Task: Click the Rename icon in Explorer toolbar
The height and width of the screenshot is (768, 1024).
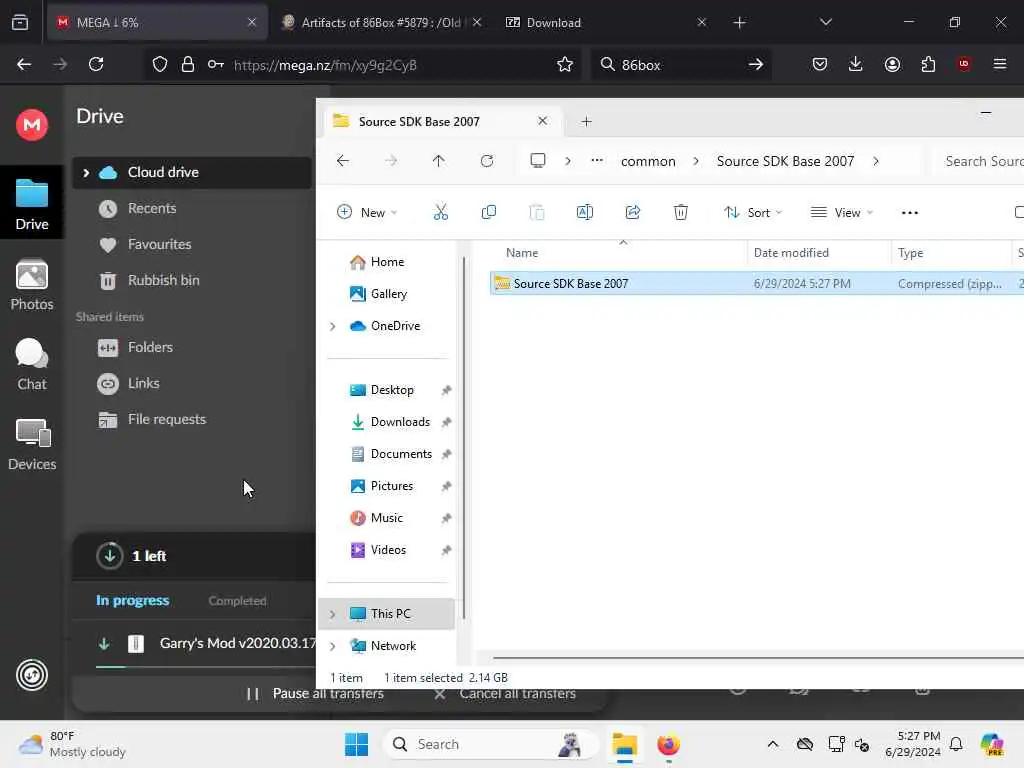Action: click(584, 212)
